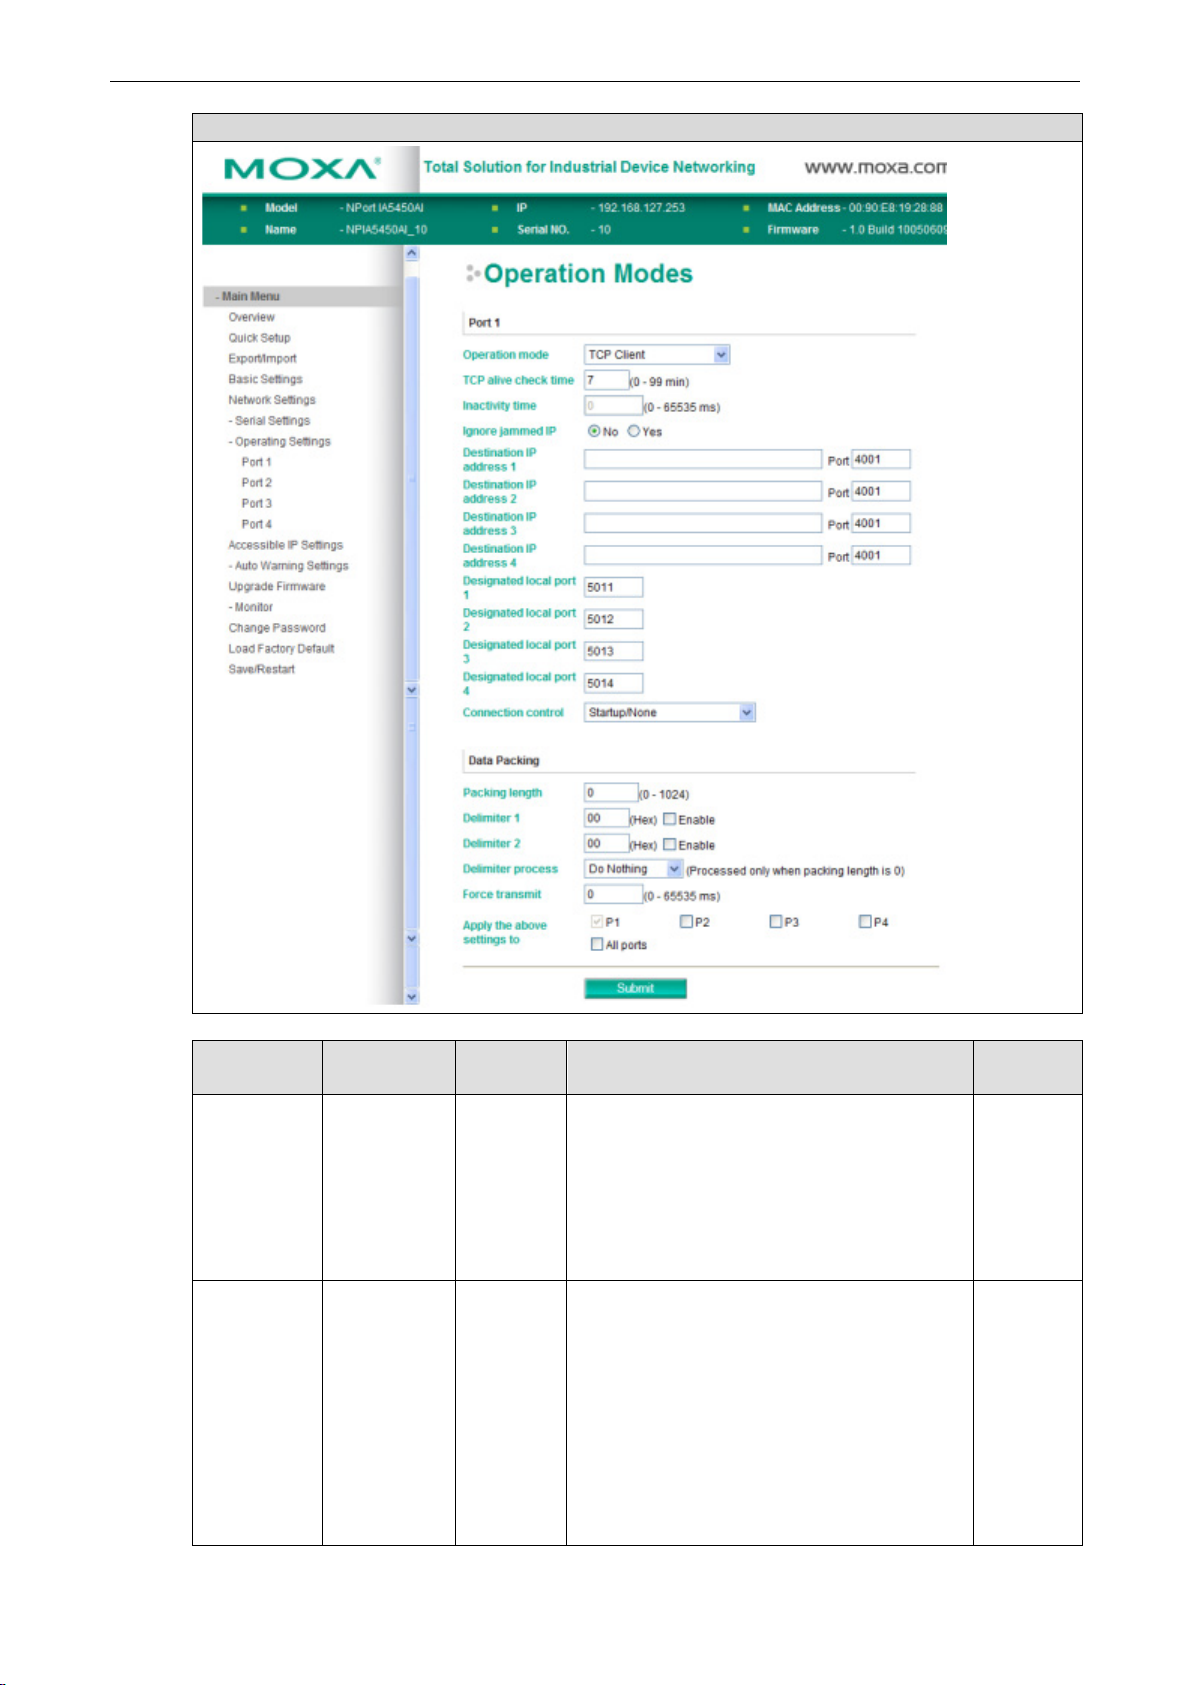Open Accessible IP Settings
Viewport: 1192px width, 1685px height.
[x=285, y=545]
